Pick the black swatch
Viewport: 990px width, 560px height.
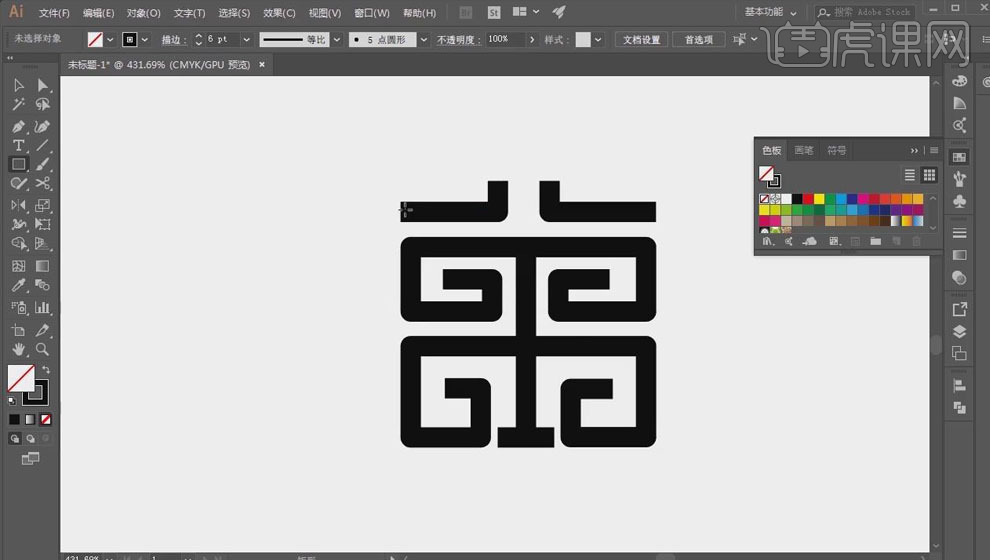pyautogui.click(x=797, y=199)
